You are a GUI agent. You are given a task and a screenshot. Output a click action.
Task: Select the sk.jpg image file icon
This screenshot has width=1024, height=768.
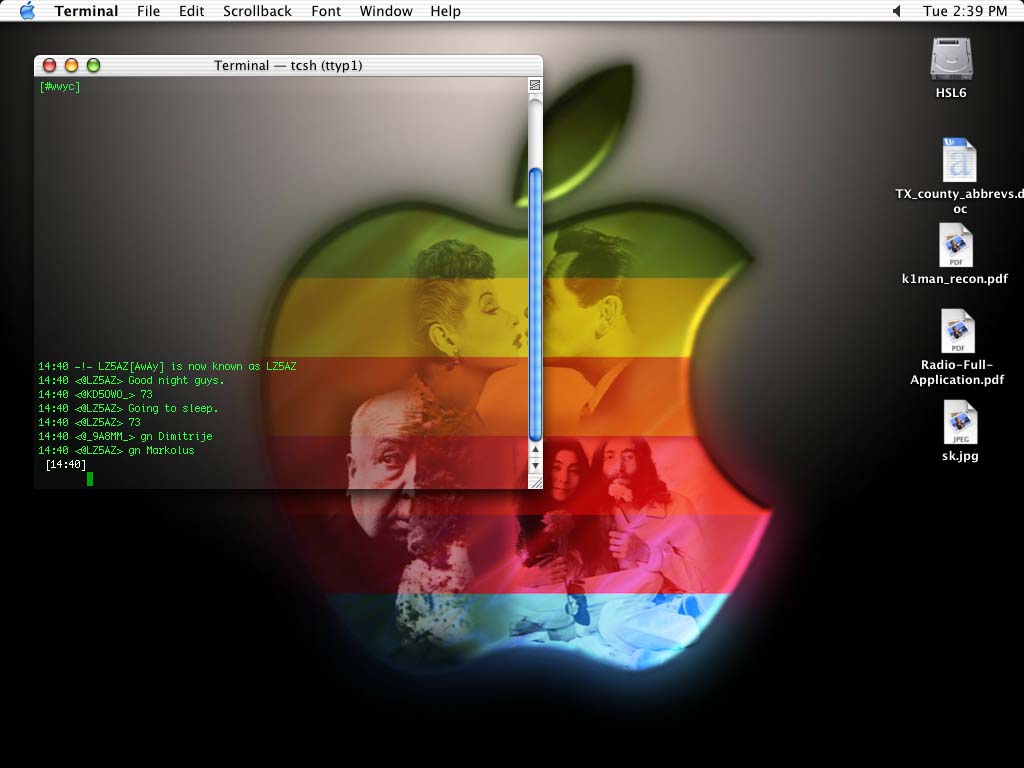pyautogui.click(x=960, y=423)
